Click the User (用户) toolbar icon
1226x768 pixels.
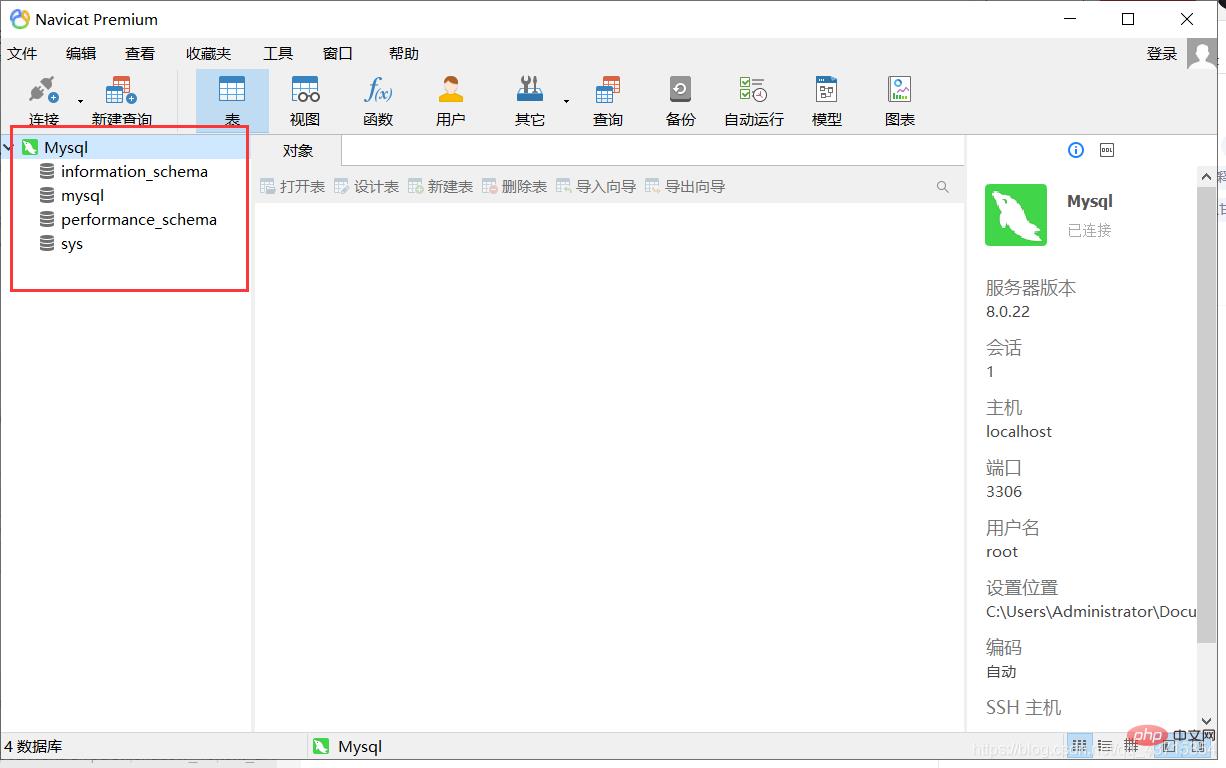coord(450,91)
